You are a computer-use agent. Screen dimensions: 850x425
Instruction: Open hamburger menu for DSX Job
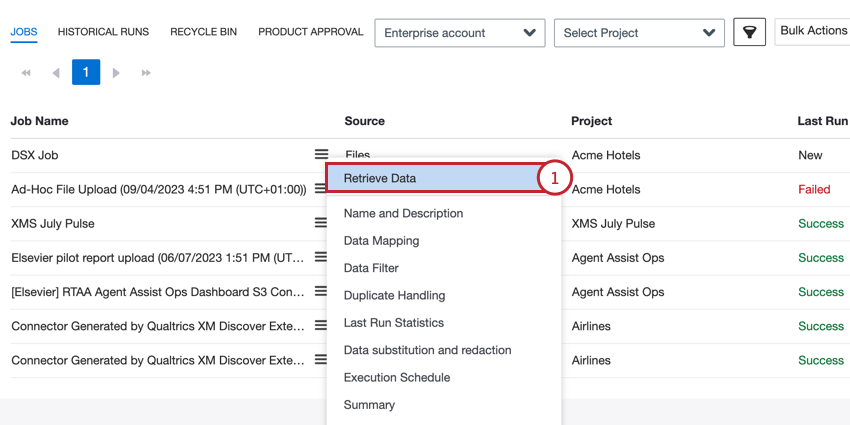coord(321,155)
